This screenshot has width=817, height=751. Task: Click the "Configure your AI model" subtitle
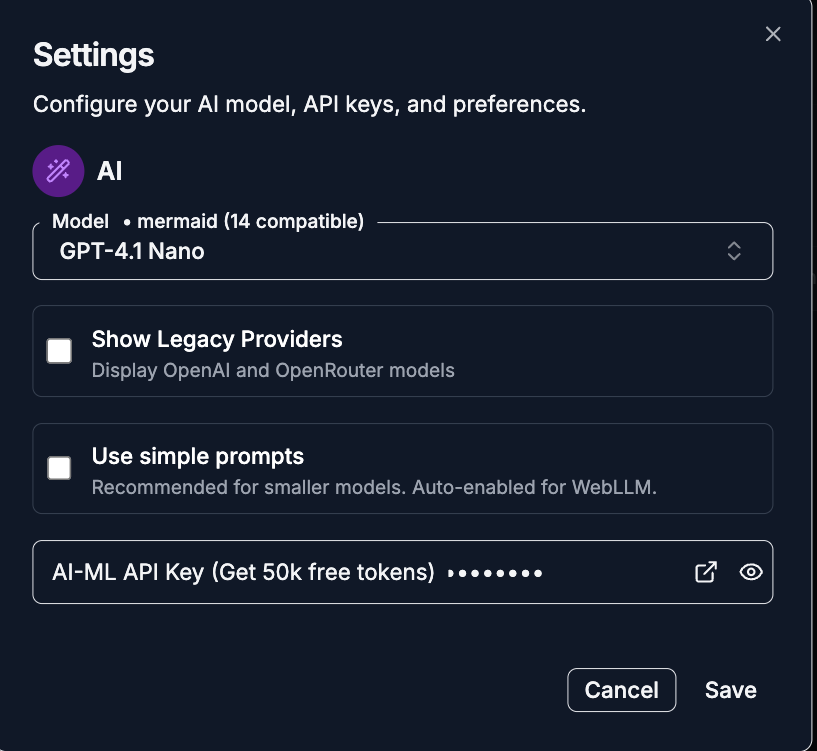(x=309, y=104)
